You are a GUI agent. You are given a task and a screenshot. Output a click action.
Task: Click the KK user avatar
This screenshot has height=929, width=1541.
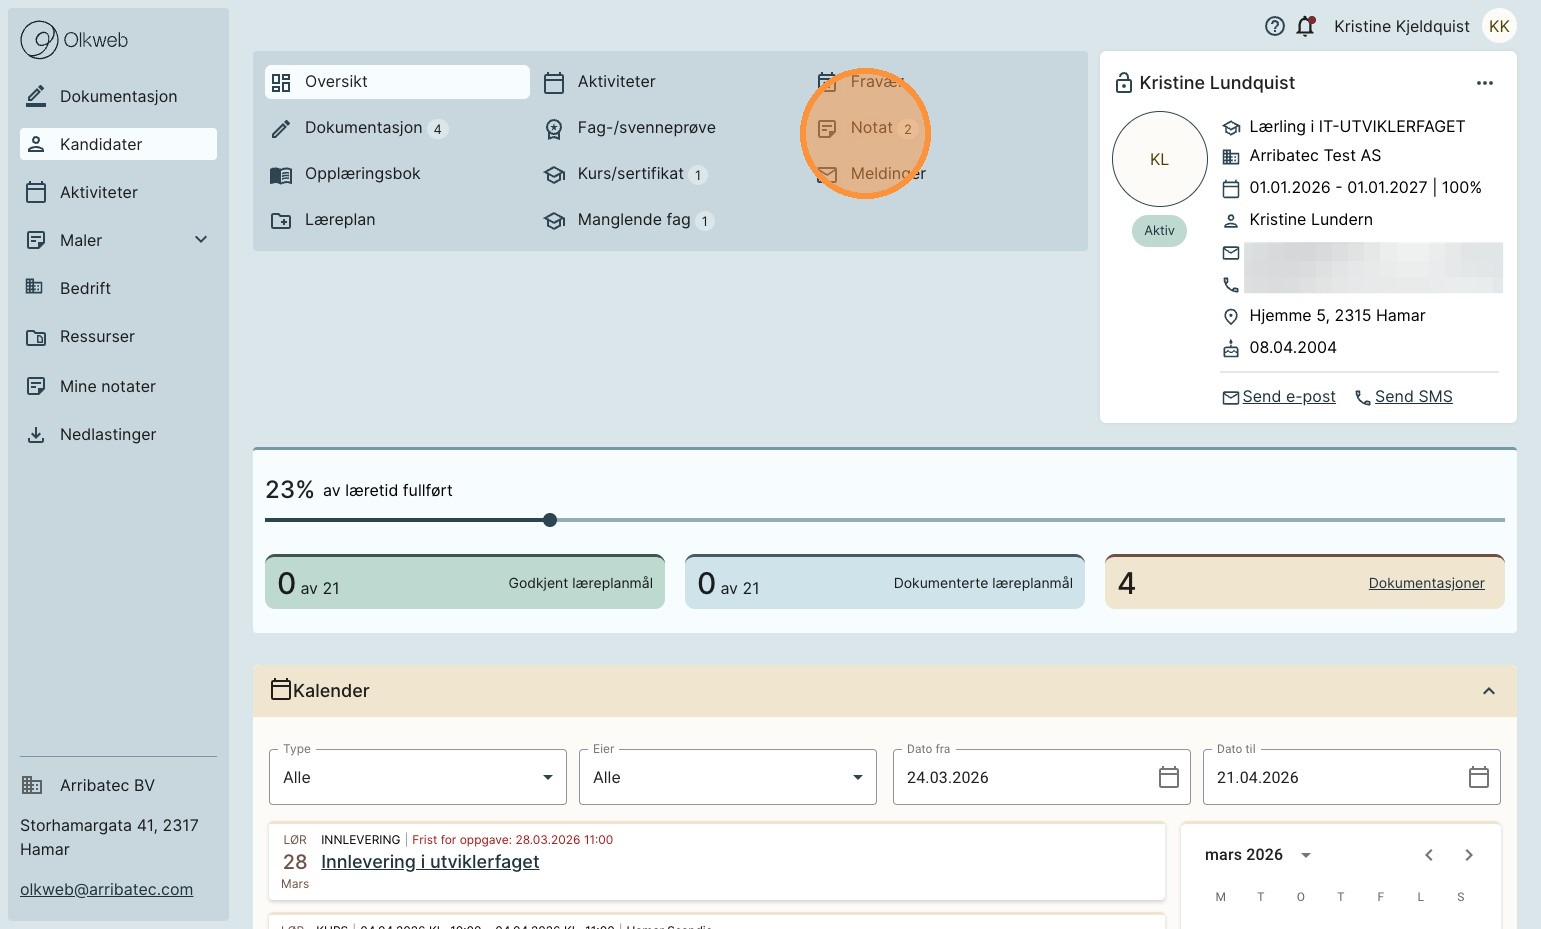[1498, 27]
